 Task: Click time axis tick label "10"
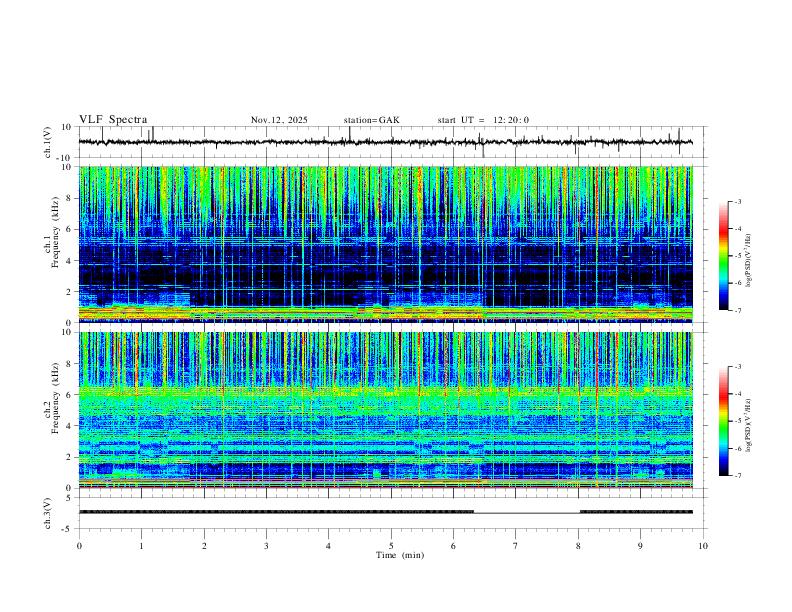click(703, 546)
